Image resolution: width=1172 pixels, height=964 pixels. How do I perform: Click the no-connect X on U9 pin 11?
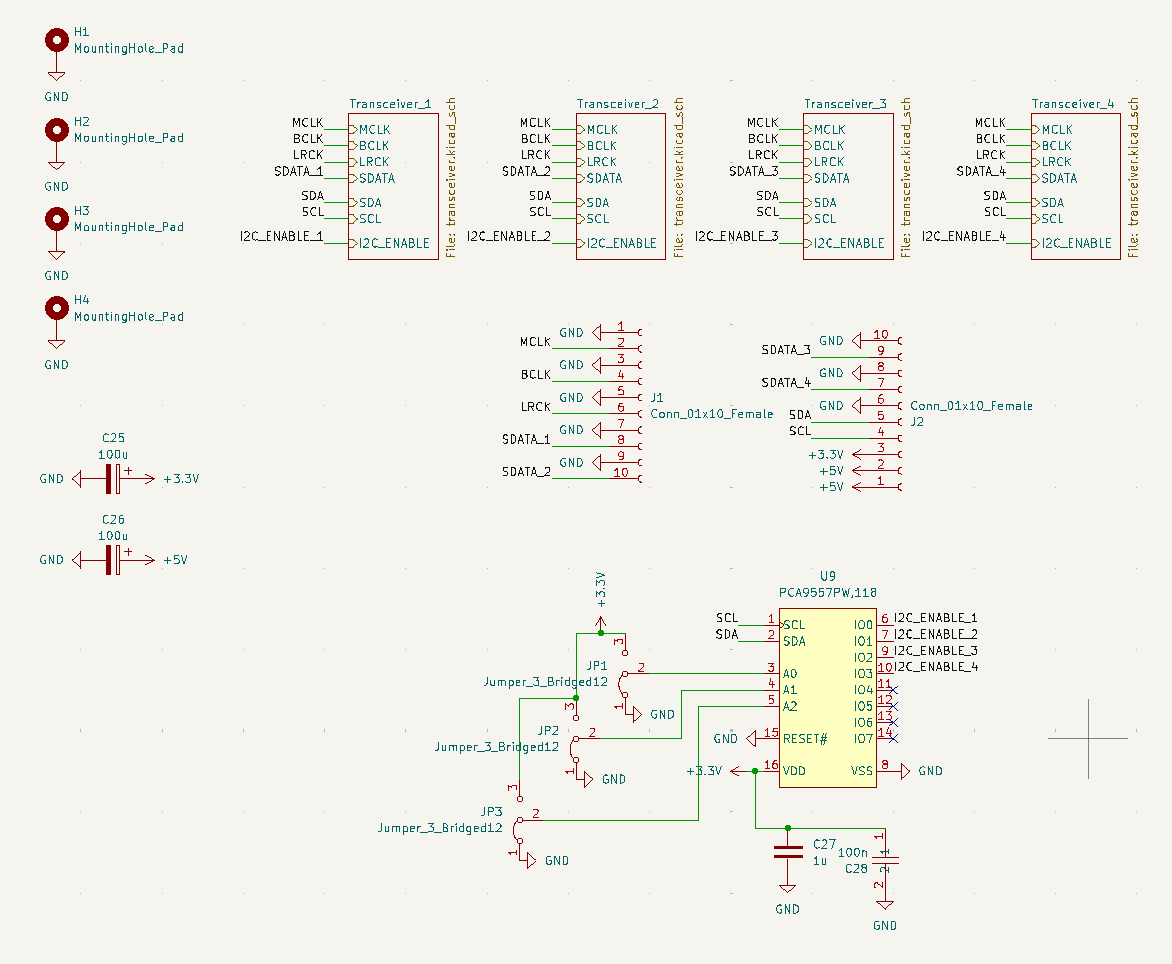(893, 690)
